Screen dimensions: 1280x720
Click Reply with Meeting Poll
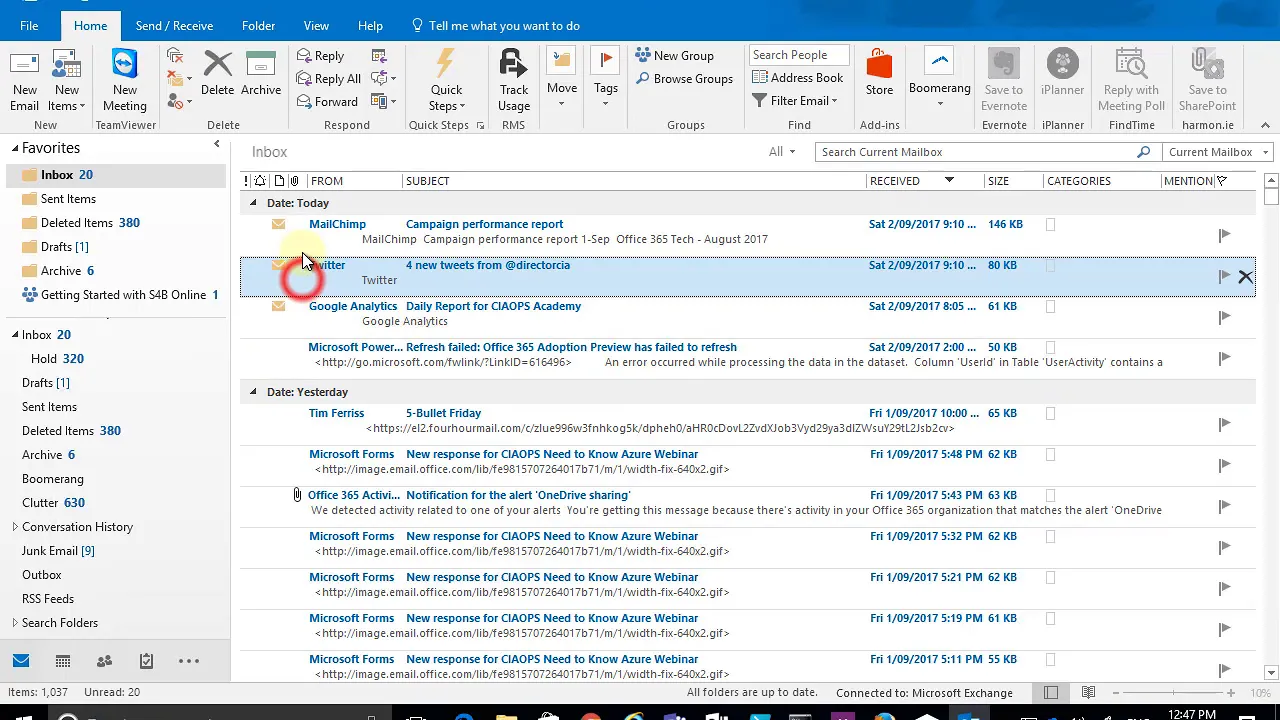coord(1131,81)
